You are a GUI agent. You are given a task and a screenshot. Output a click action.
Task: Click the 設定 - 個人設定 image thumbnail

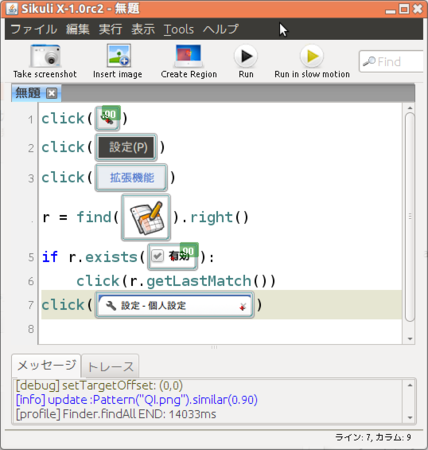pyautogui.click(x=175, y=305)
